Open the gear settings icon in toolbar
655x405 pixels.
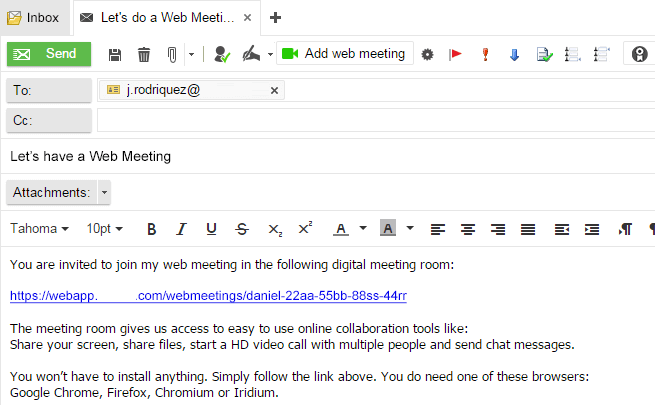(x=427, y=54)
